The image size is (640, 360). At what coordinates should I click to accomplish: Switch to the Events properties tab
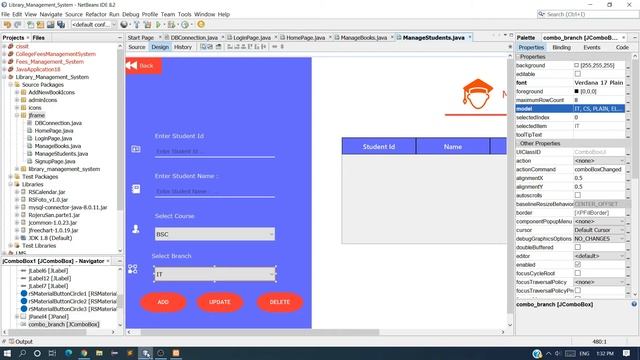click(591, 47)
